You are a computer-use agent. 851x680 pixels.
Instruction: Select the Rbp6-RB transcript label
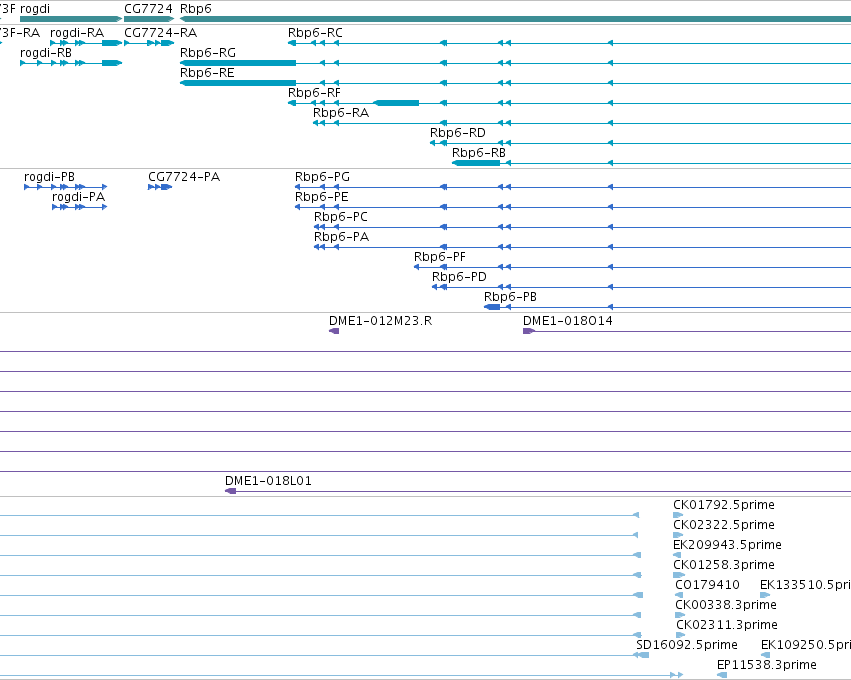pos(479,153)
